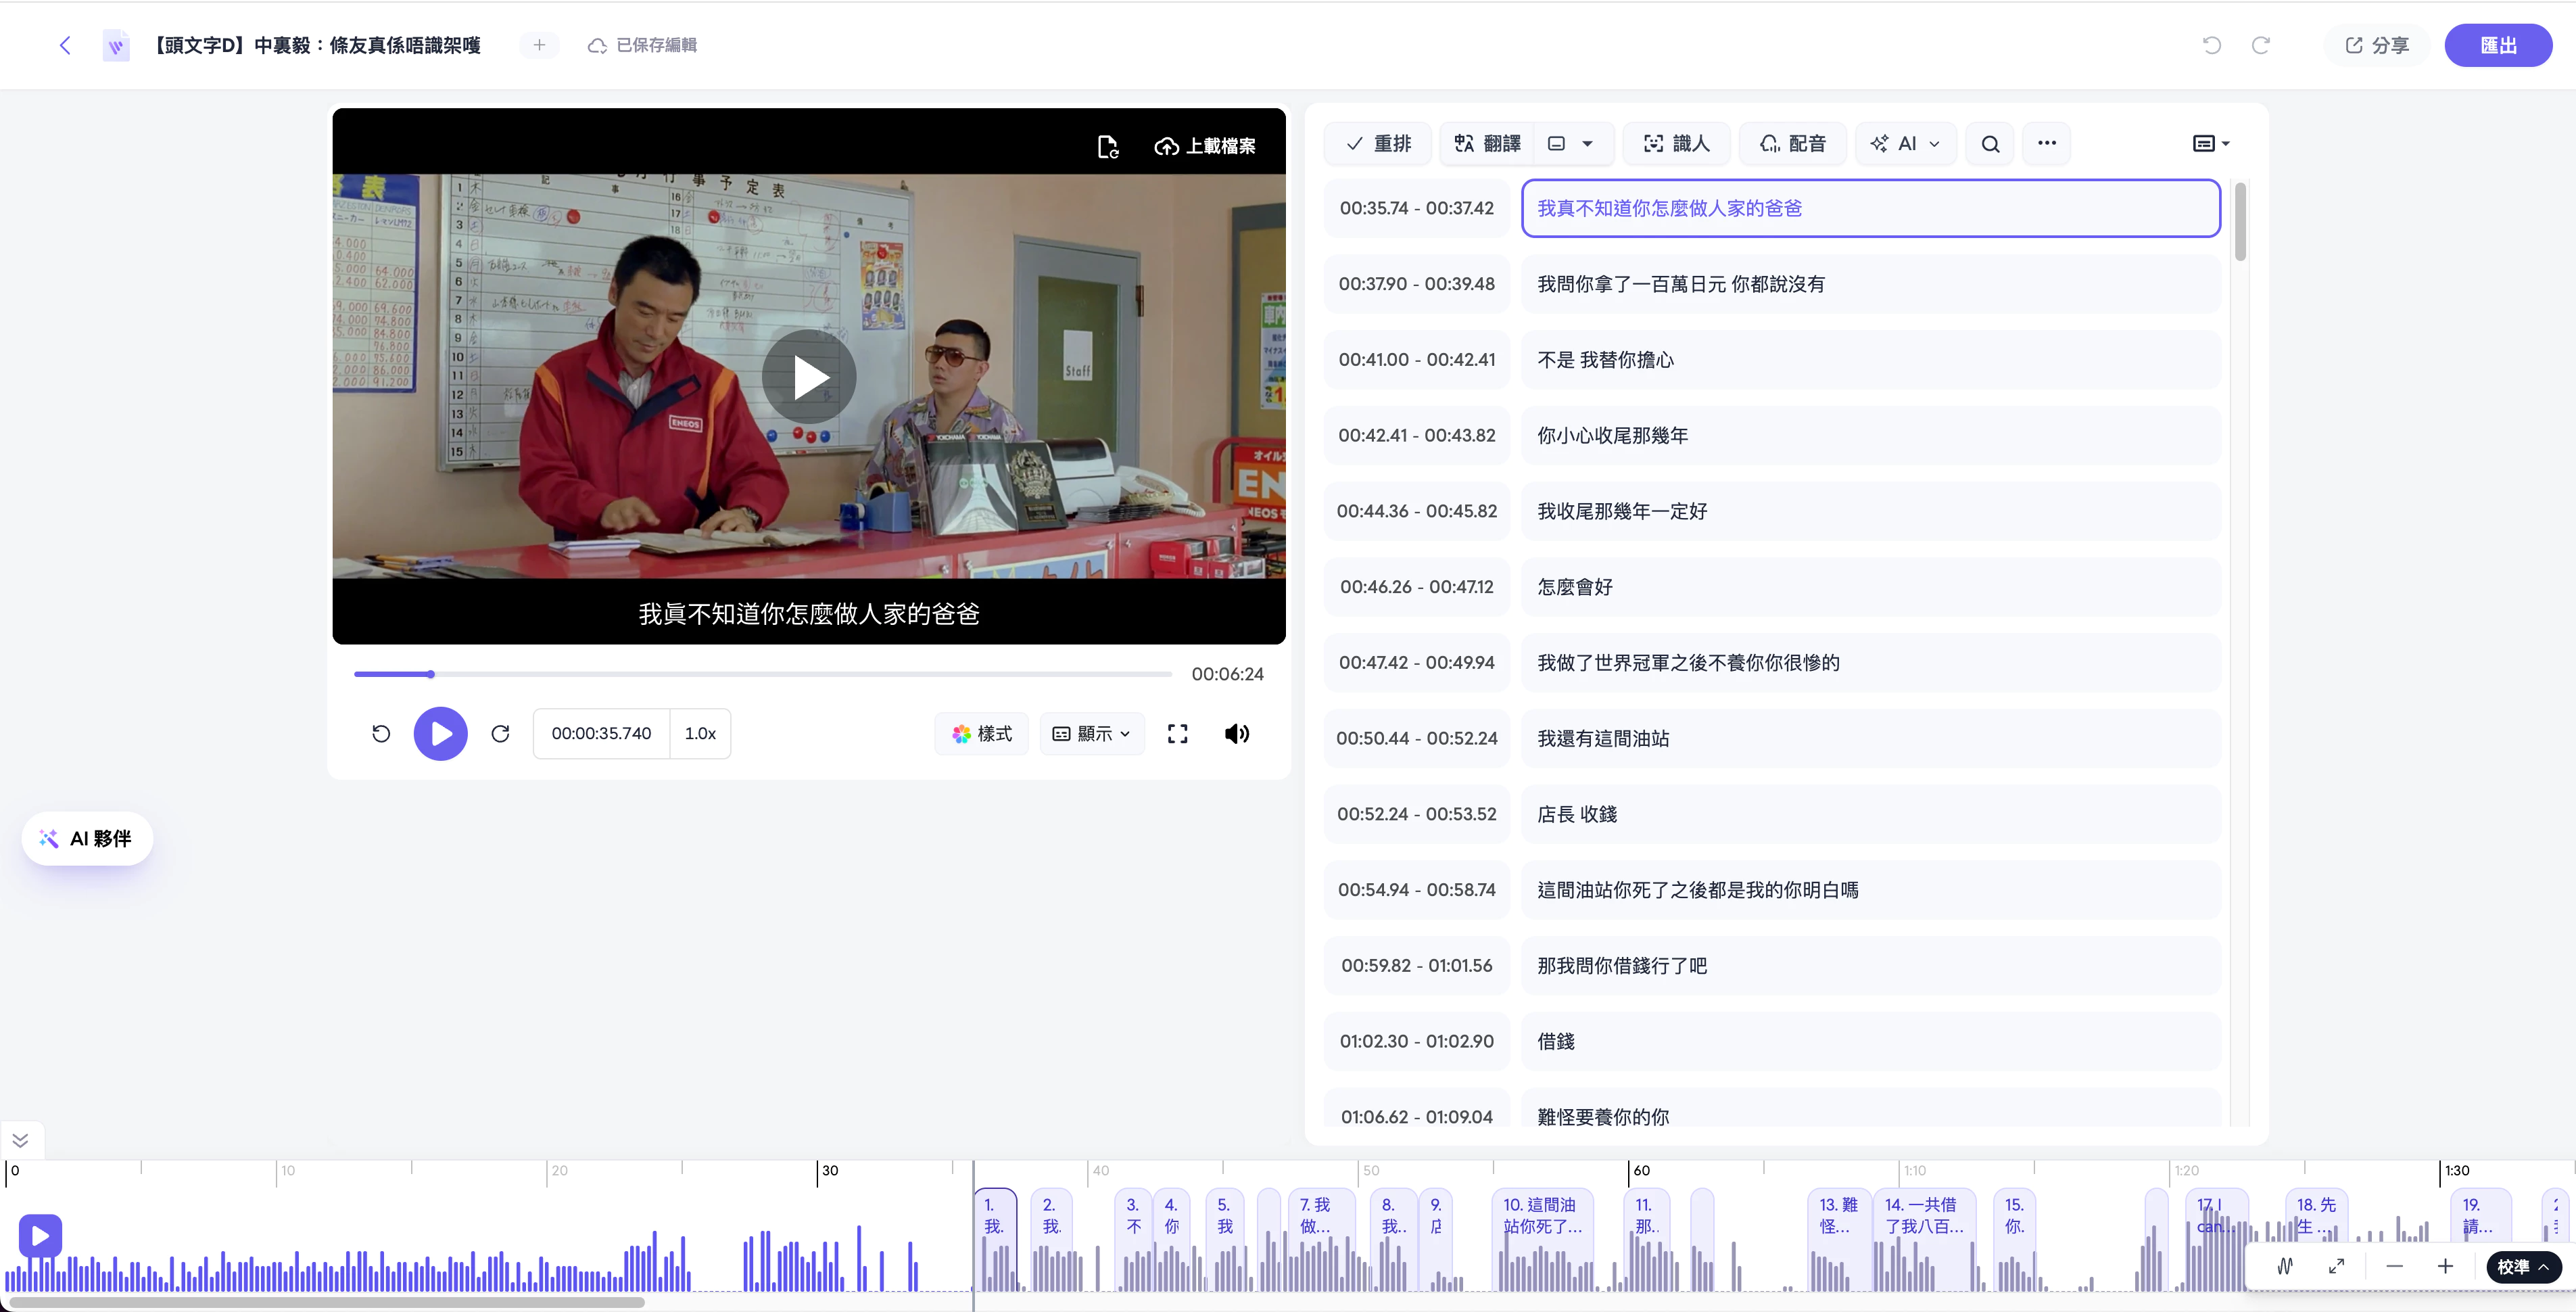Click the video progress slider track
Viewport: 2576px width, 1312px height.
[762, 674]
